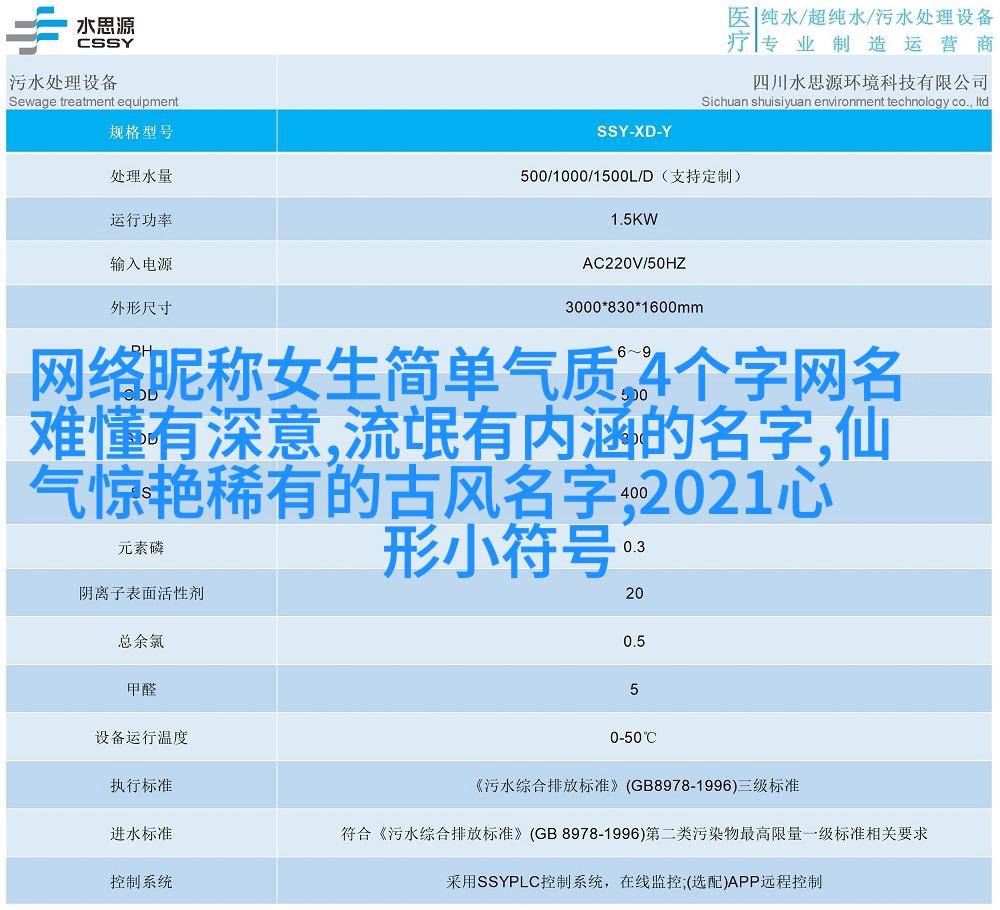Select the 采用SSYPLC控制系统 value cell
The image size is (1000, 910).
(x=634, y=882)
